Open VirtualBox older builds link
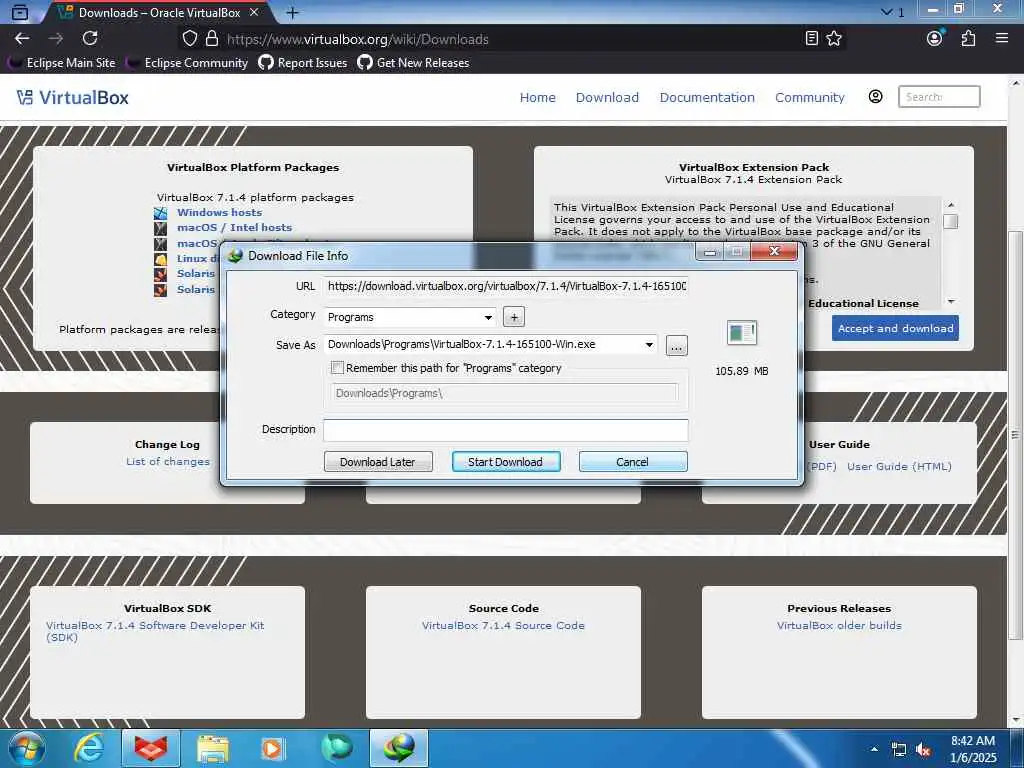 [x=839, y=625]
